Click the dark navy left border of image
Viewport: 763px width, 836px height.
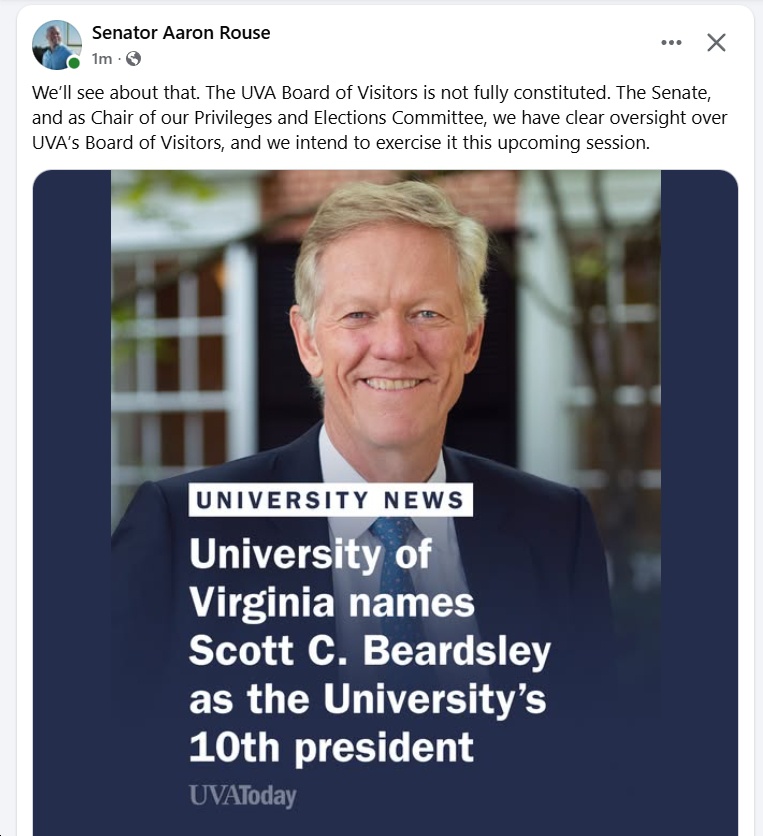point(71,500)
